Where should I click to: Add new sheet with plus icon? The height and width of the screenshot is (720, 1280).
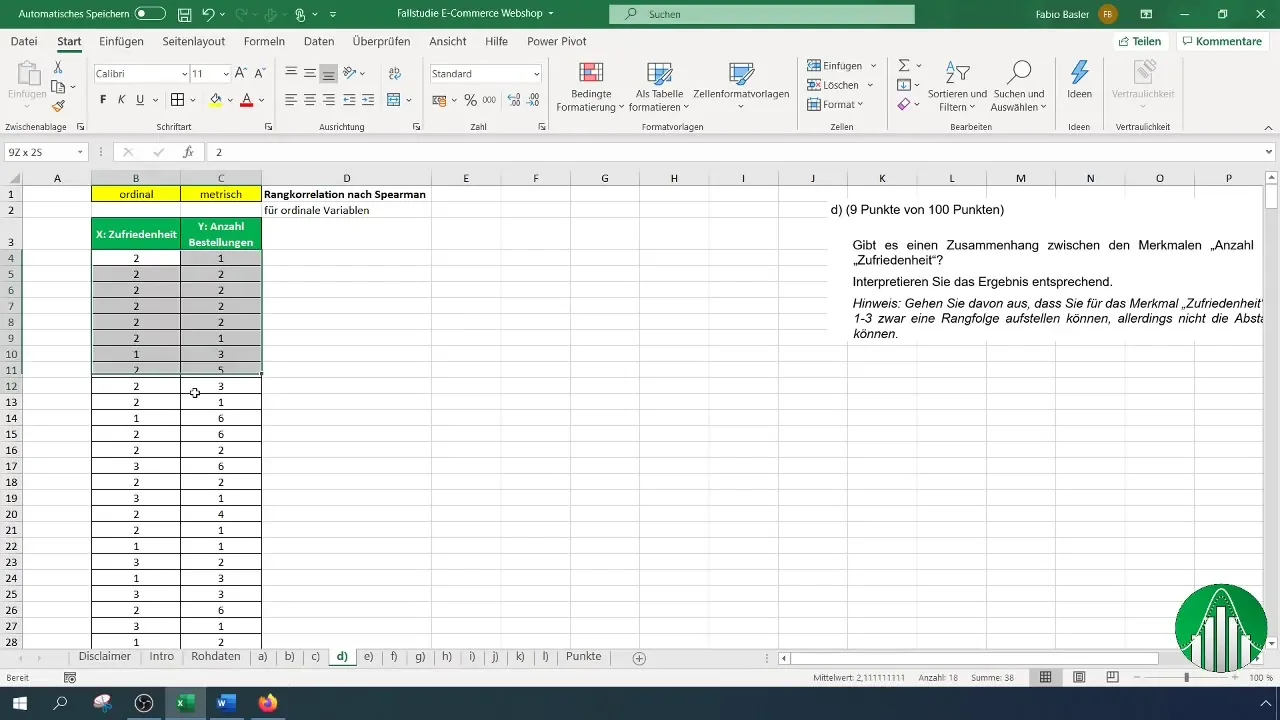coord(639,658)
